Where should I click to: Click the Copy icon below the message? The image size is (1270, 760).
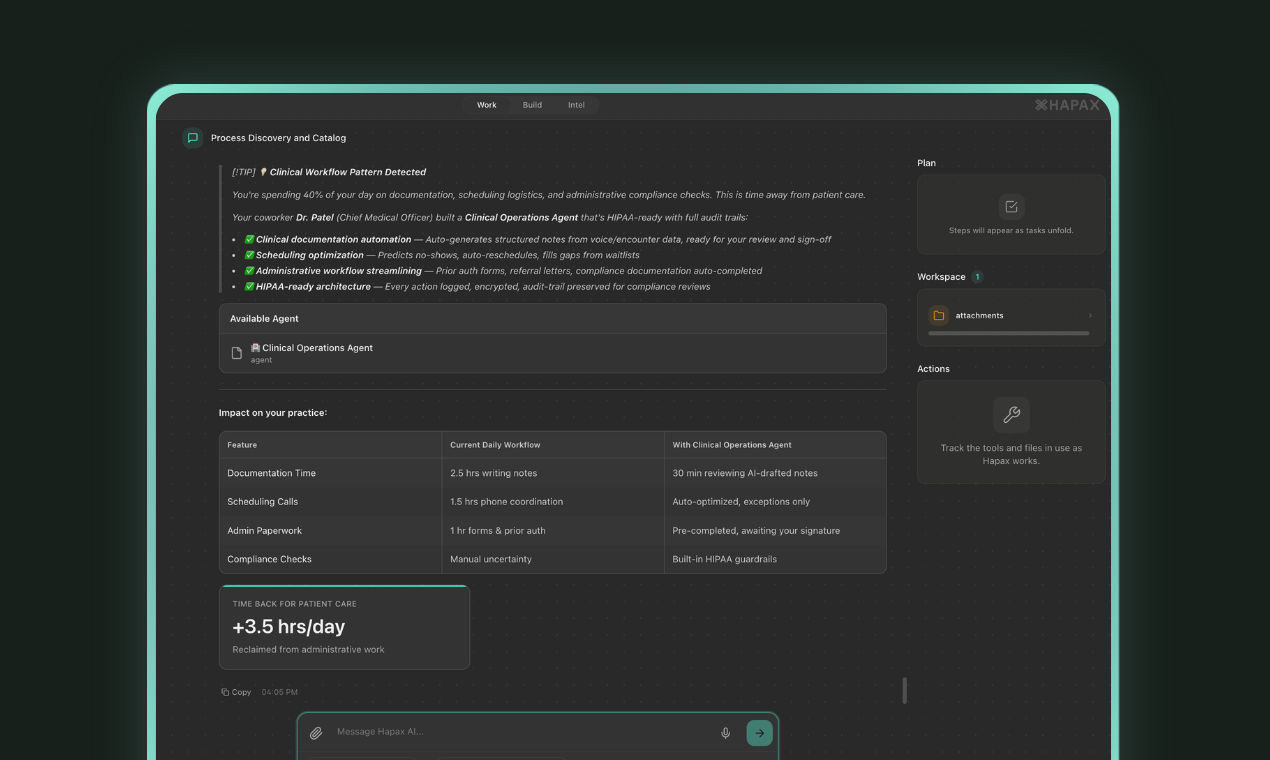coord(226,692)
